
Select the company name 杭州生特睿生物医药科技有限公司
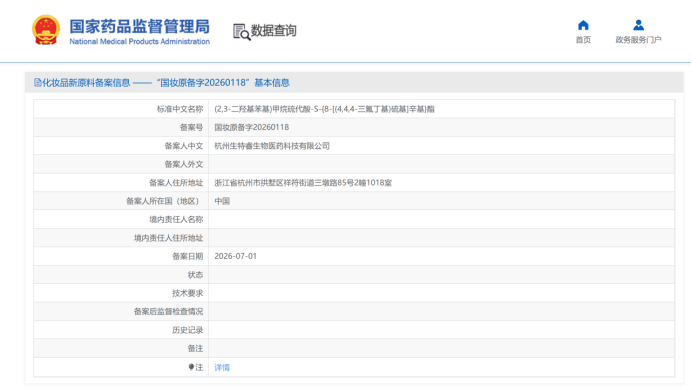(x=272, y=146)
